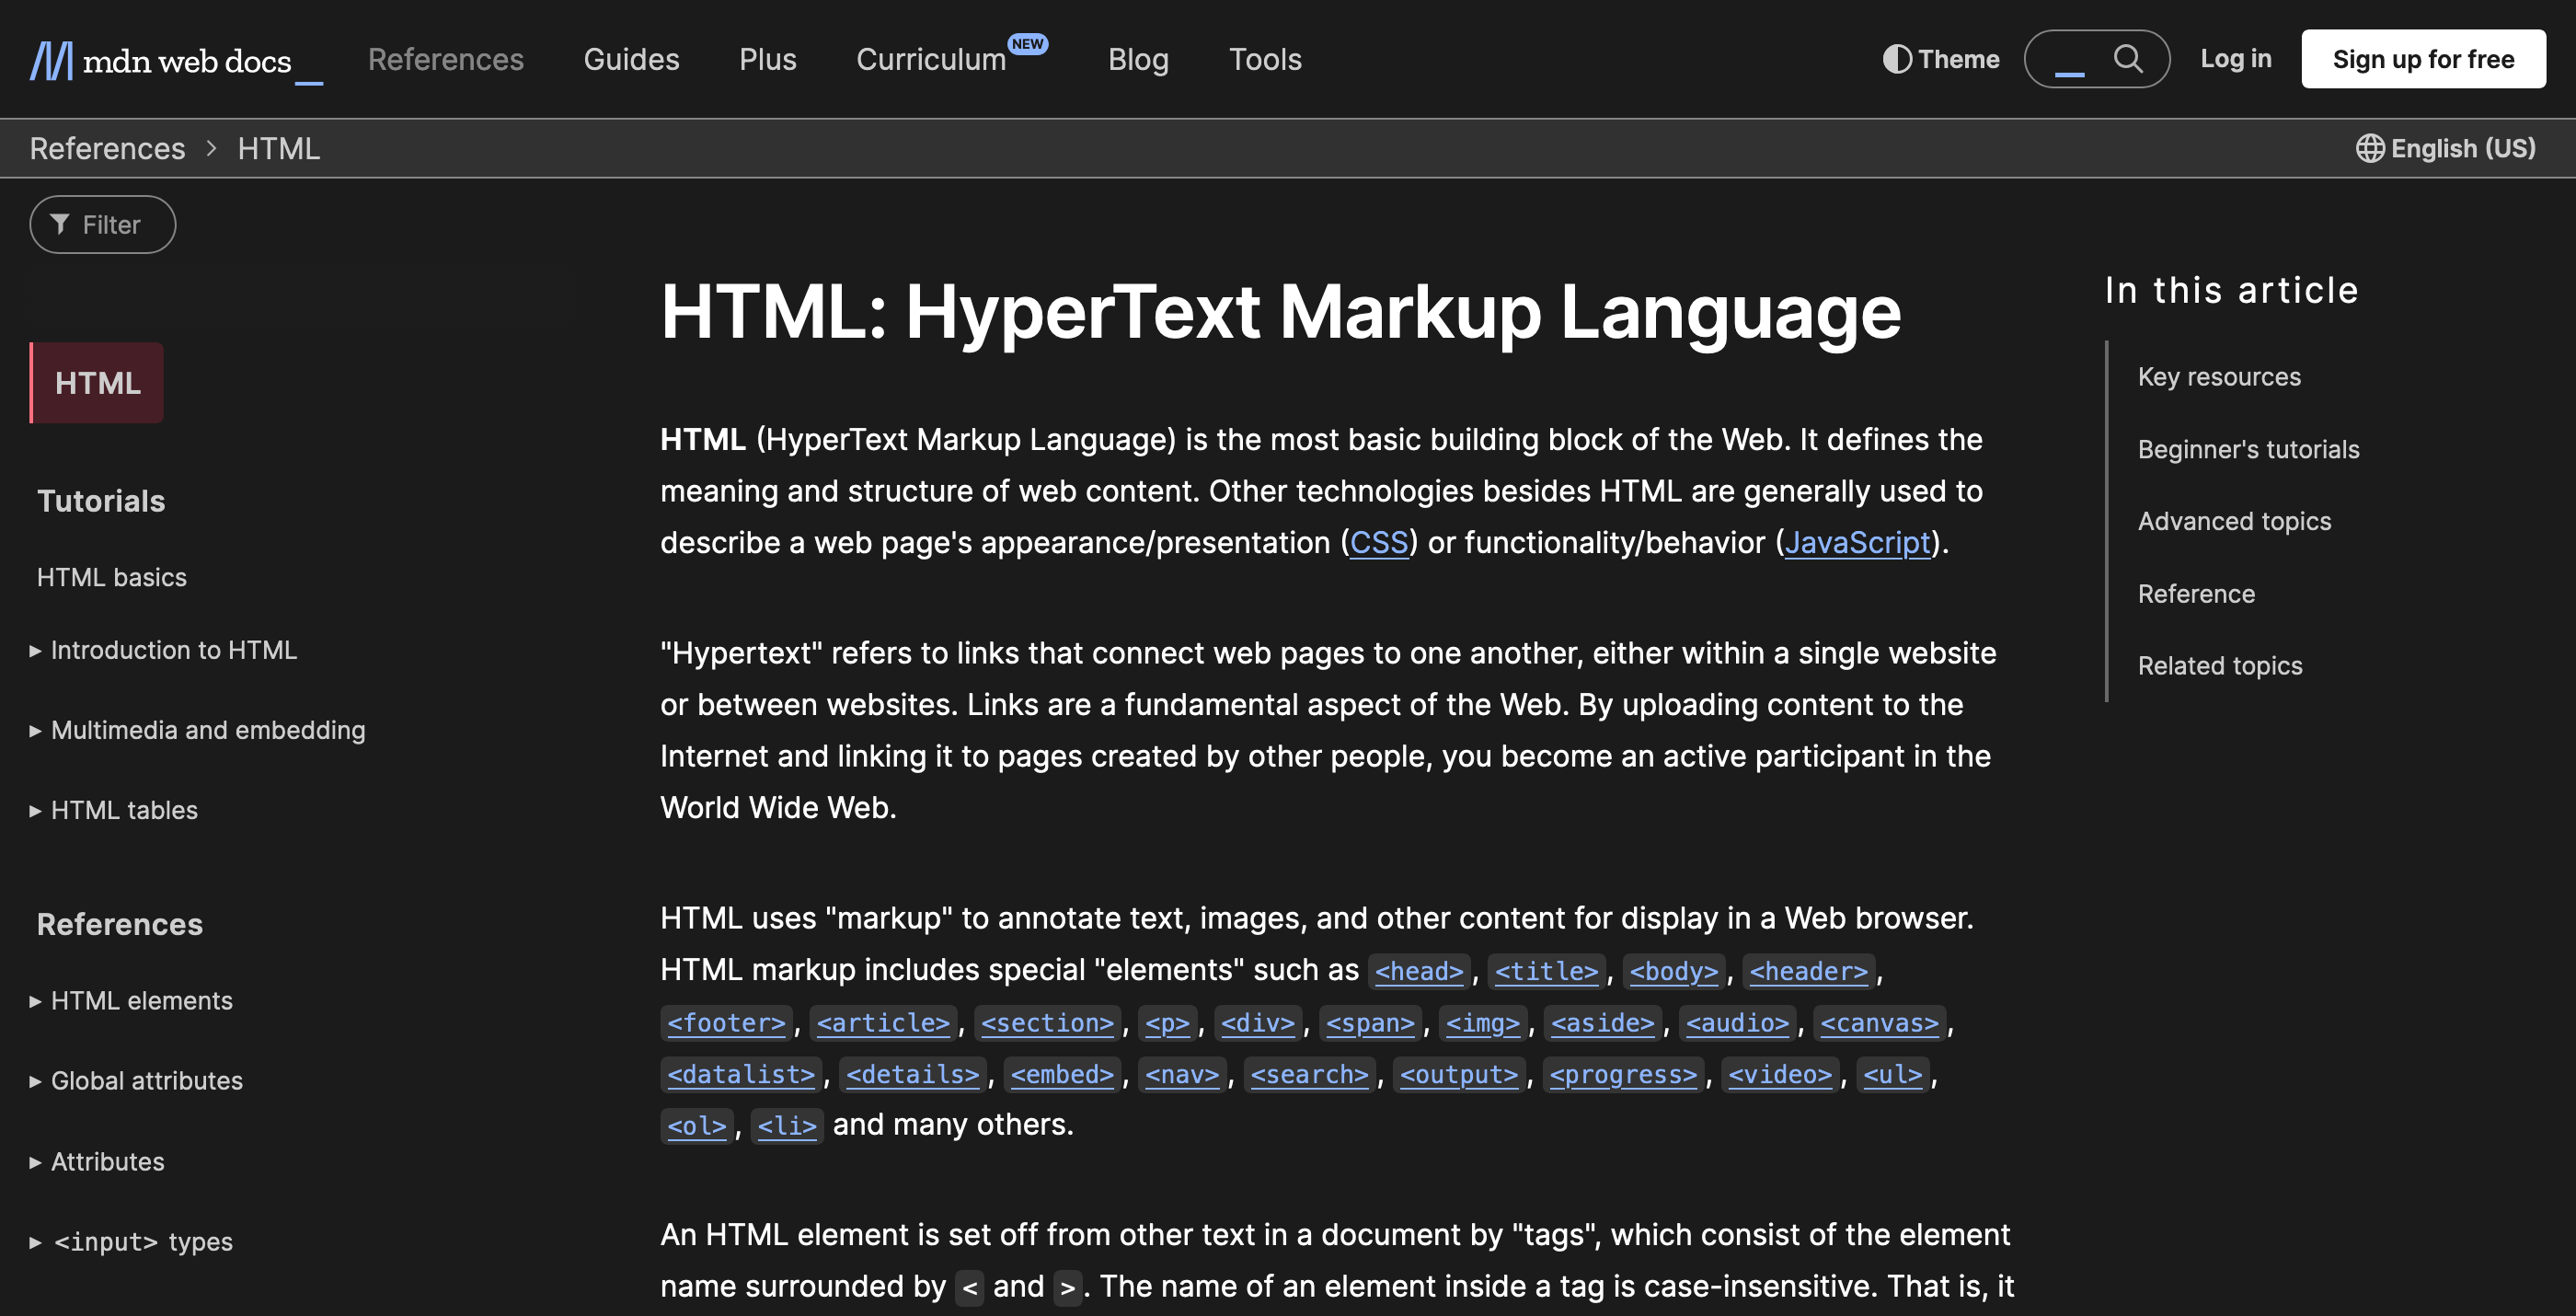Jump to Advanced topics section
Screen dimensions: 2576x1316
(x=2234, y=521)
